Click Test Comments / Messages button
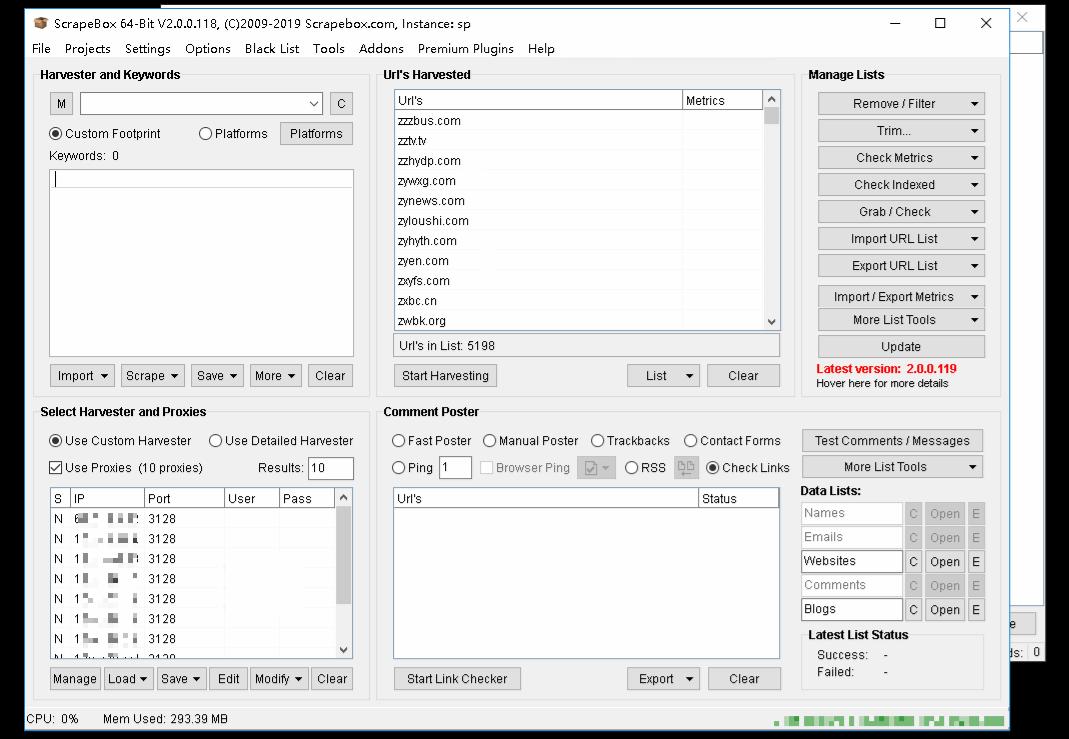 click(892, 440)
